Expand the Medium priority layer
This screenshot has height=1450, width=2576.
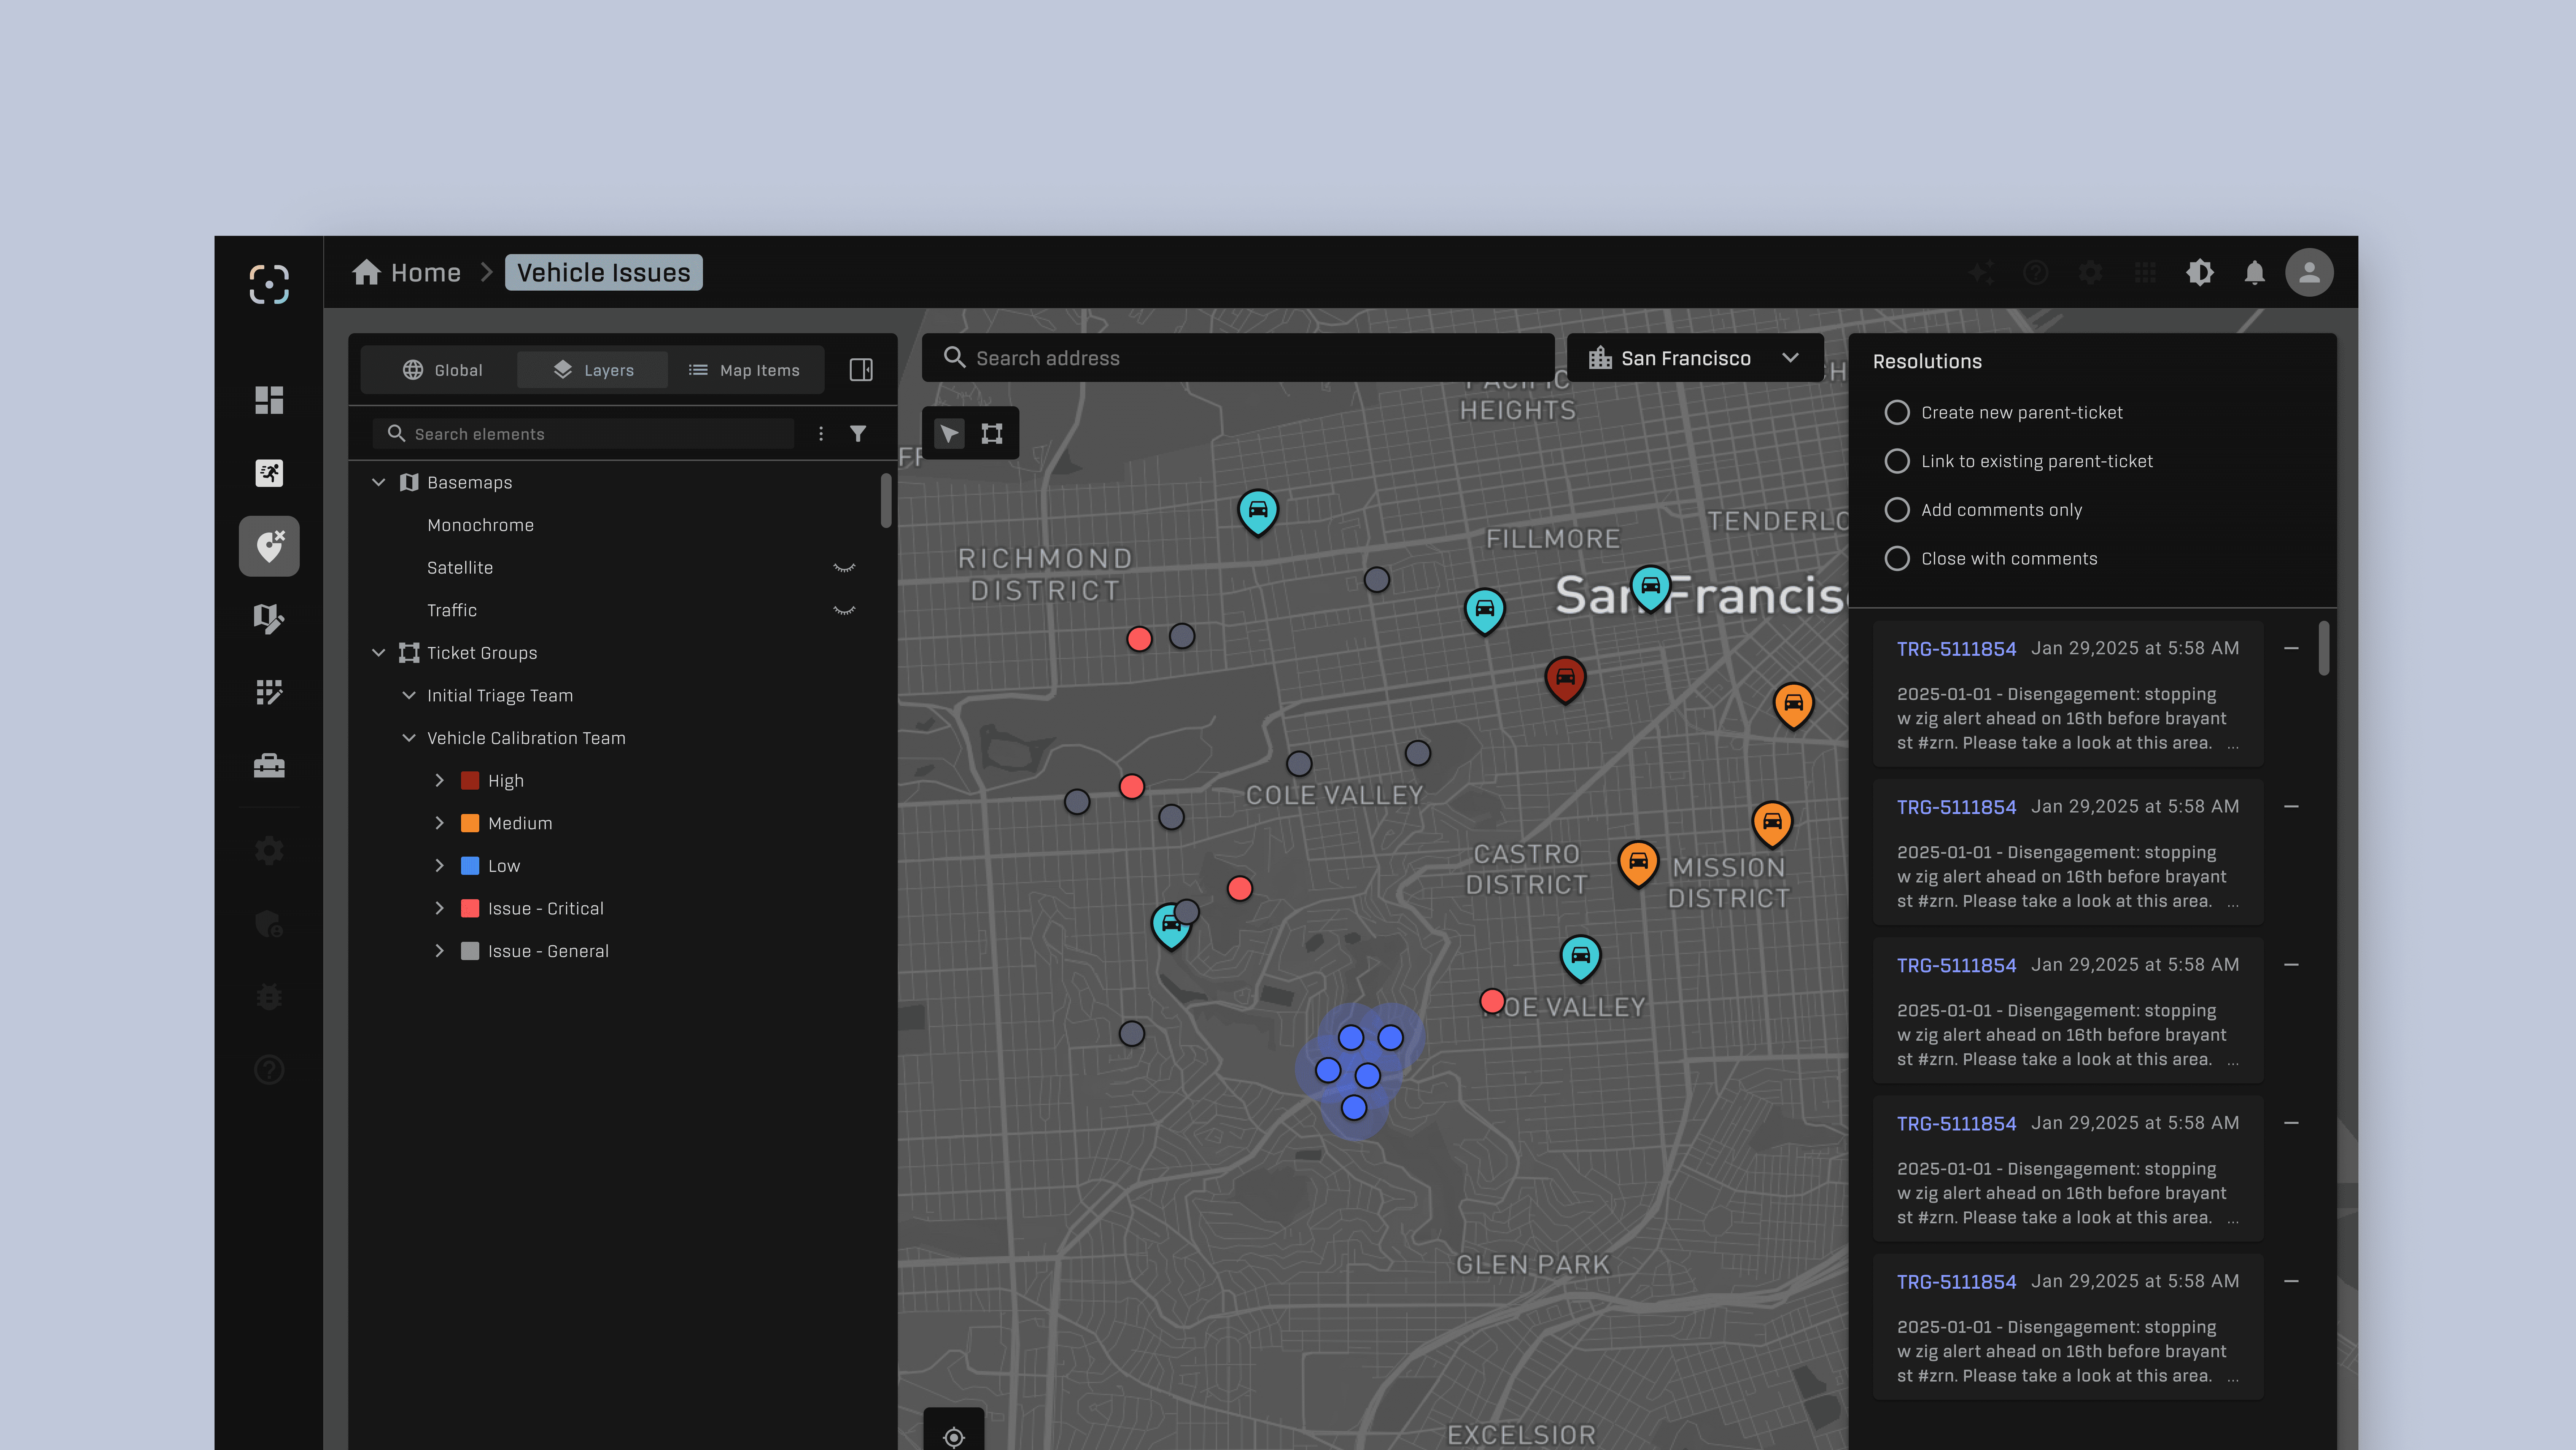pos(439,823)
